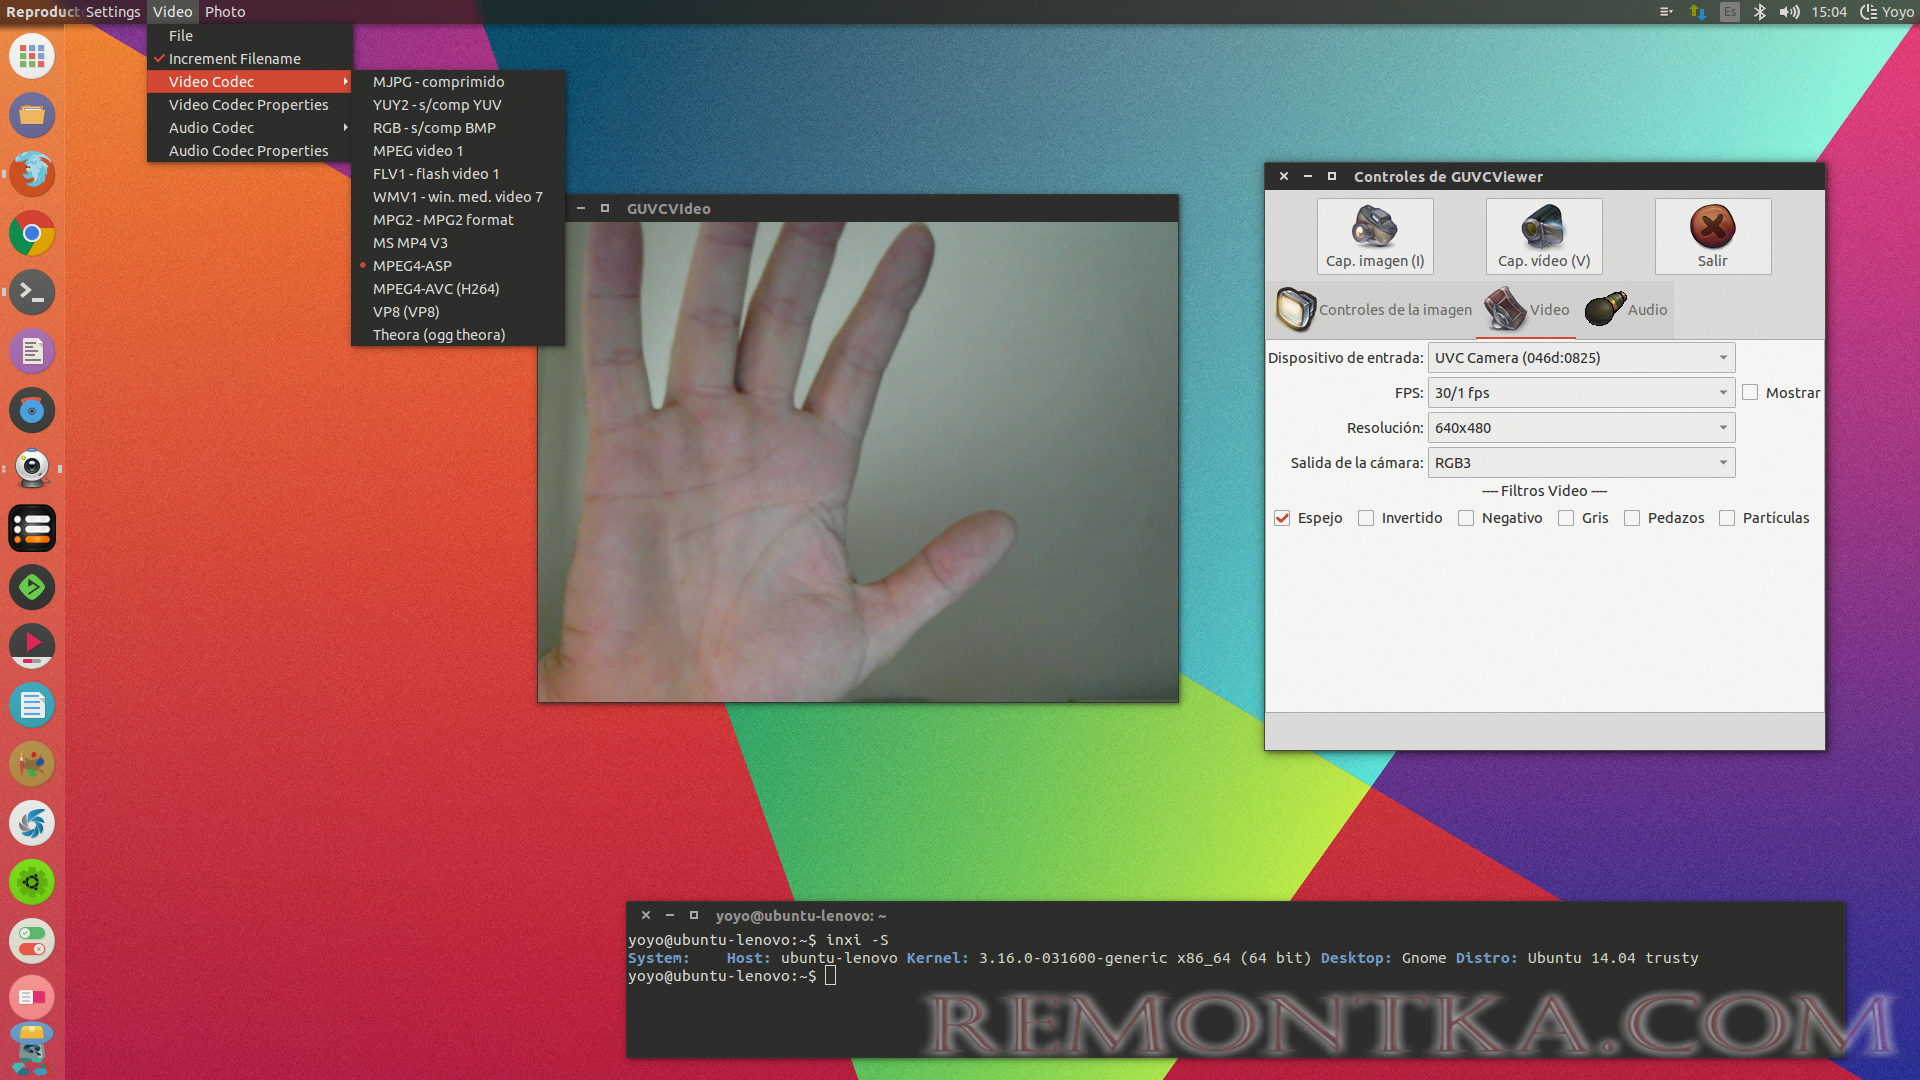Click the Salir red X icon

coord(1712,226)
